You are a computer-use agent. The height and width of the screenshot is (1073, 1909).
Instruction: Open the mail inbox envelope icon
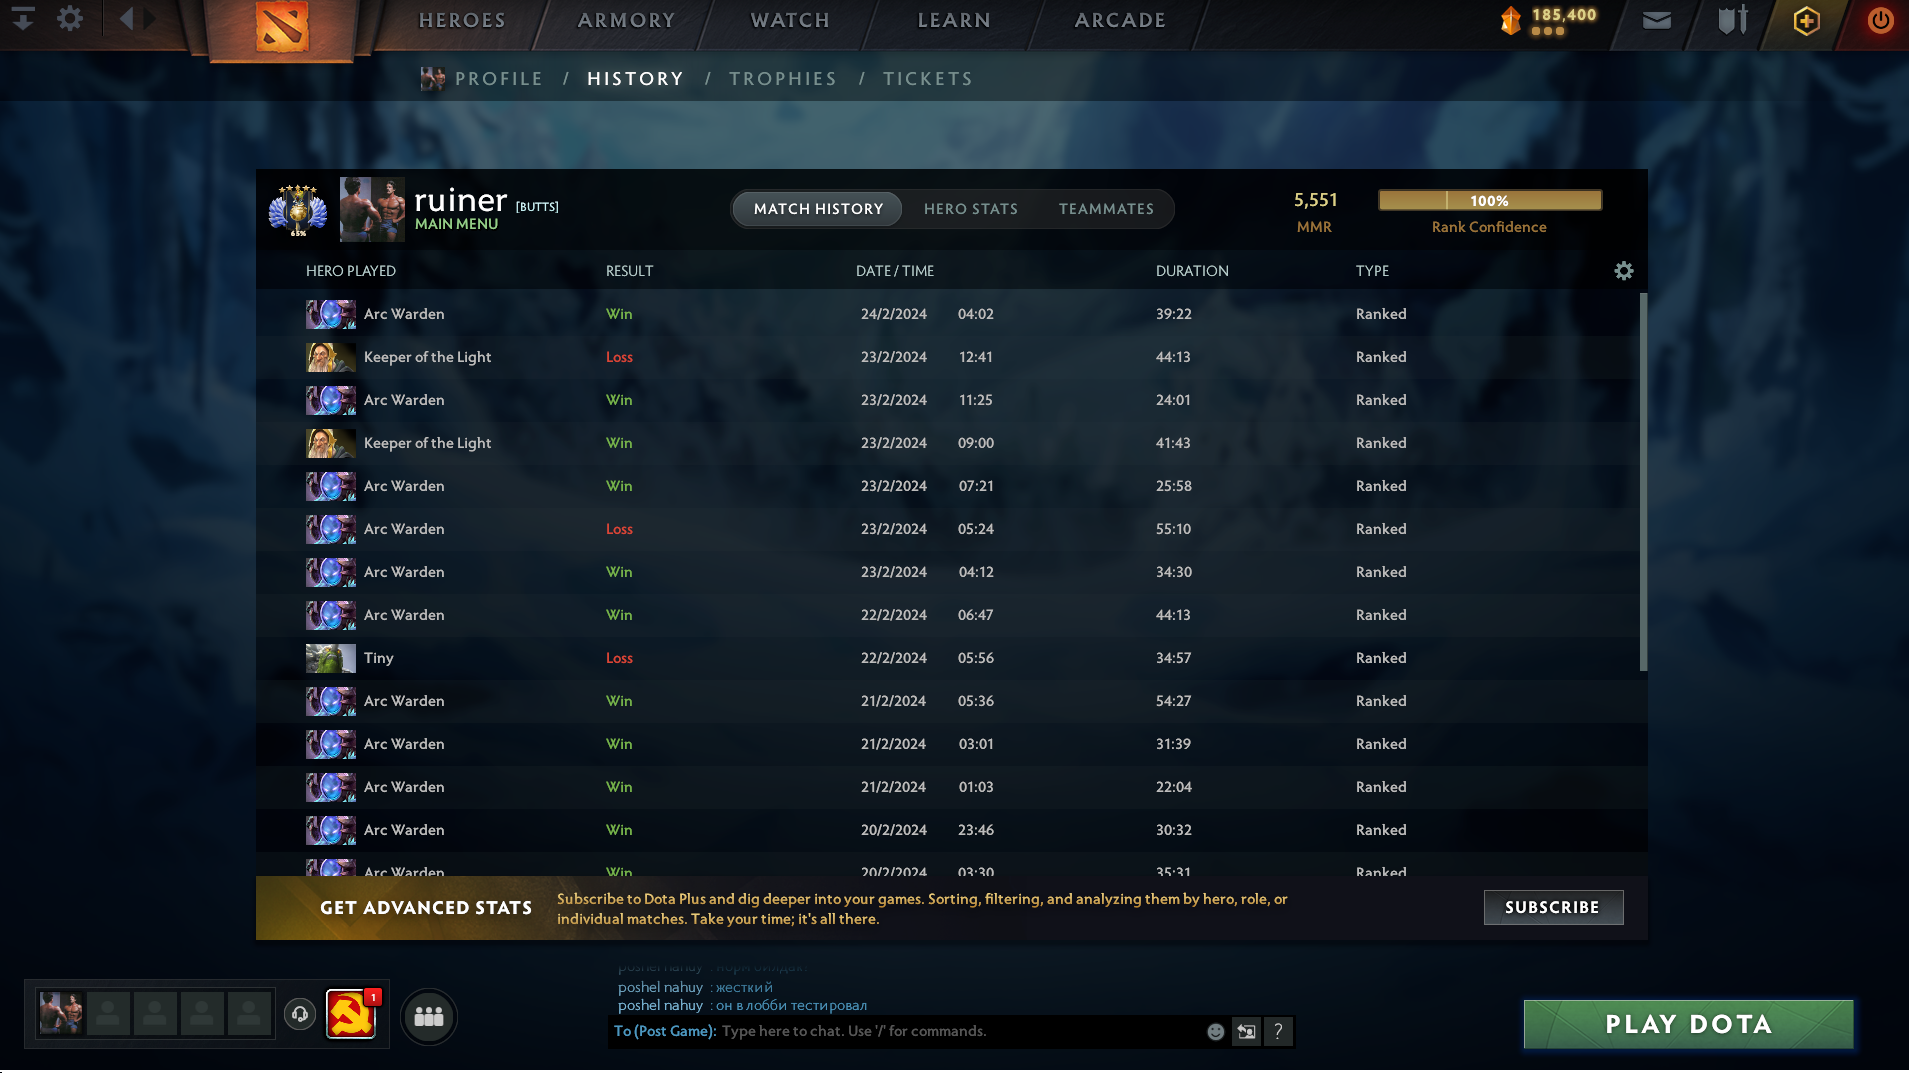coord(1657,20)
